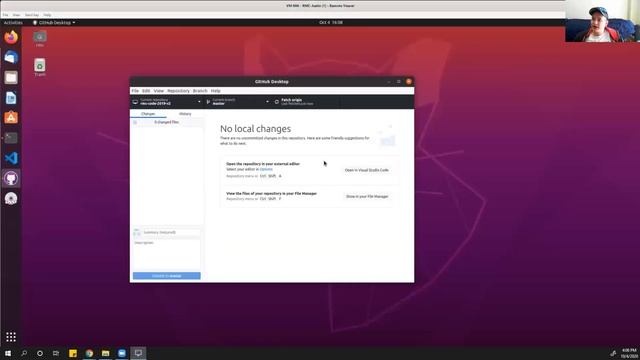The image size is (640, 360).
Task: Open Visual Studio Code from the dock
Action: (11, 158)
